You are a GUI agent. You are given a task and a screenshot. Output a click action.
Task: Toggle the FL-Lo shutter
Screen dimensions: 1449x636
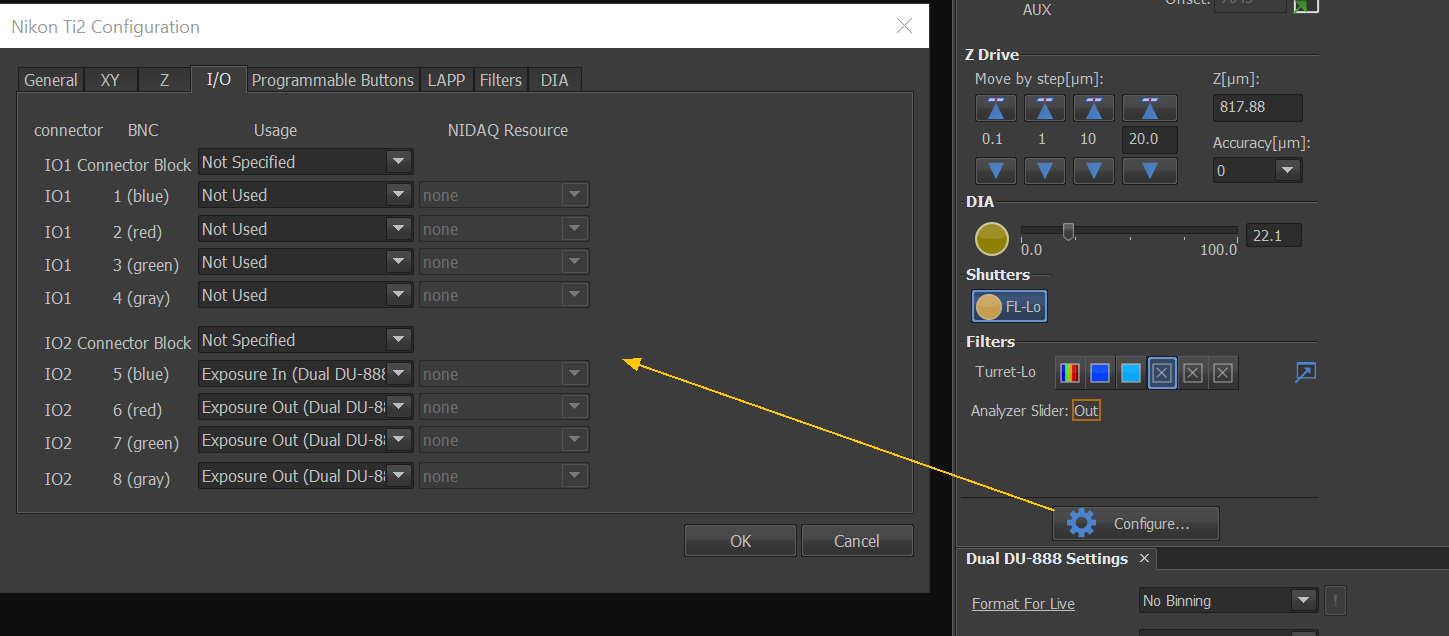click(1010, 307)
